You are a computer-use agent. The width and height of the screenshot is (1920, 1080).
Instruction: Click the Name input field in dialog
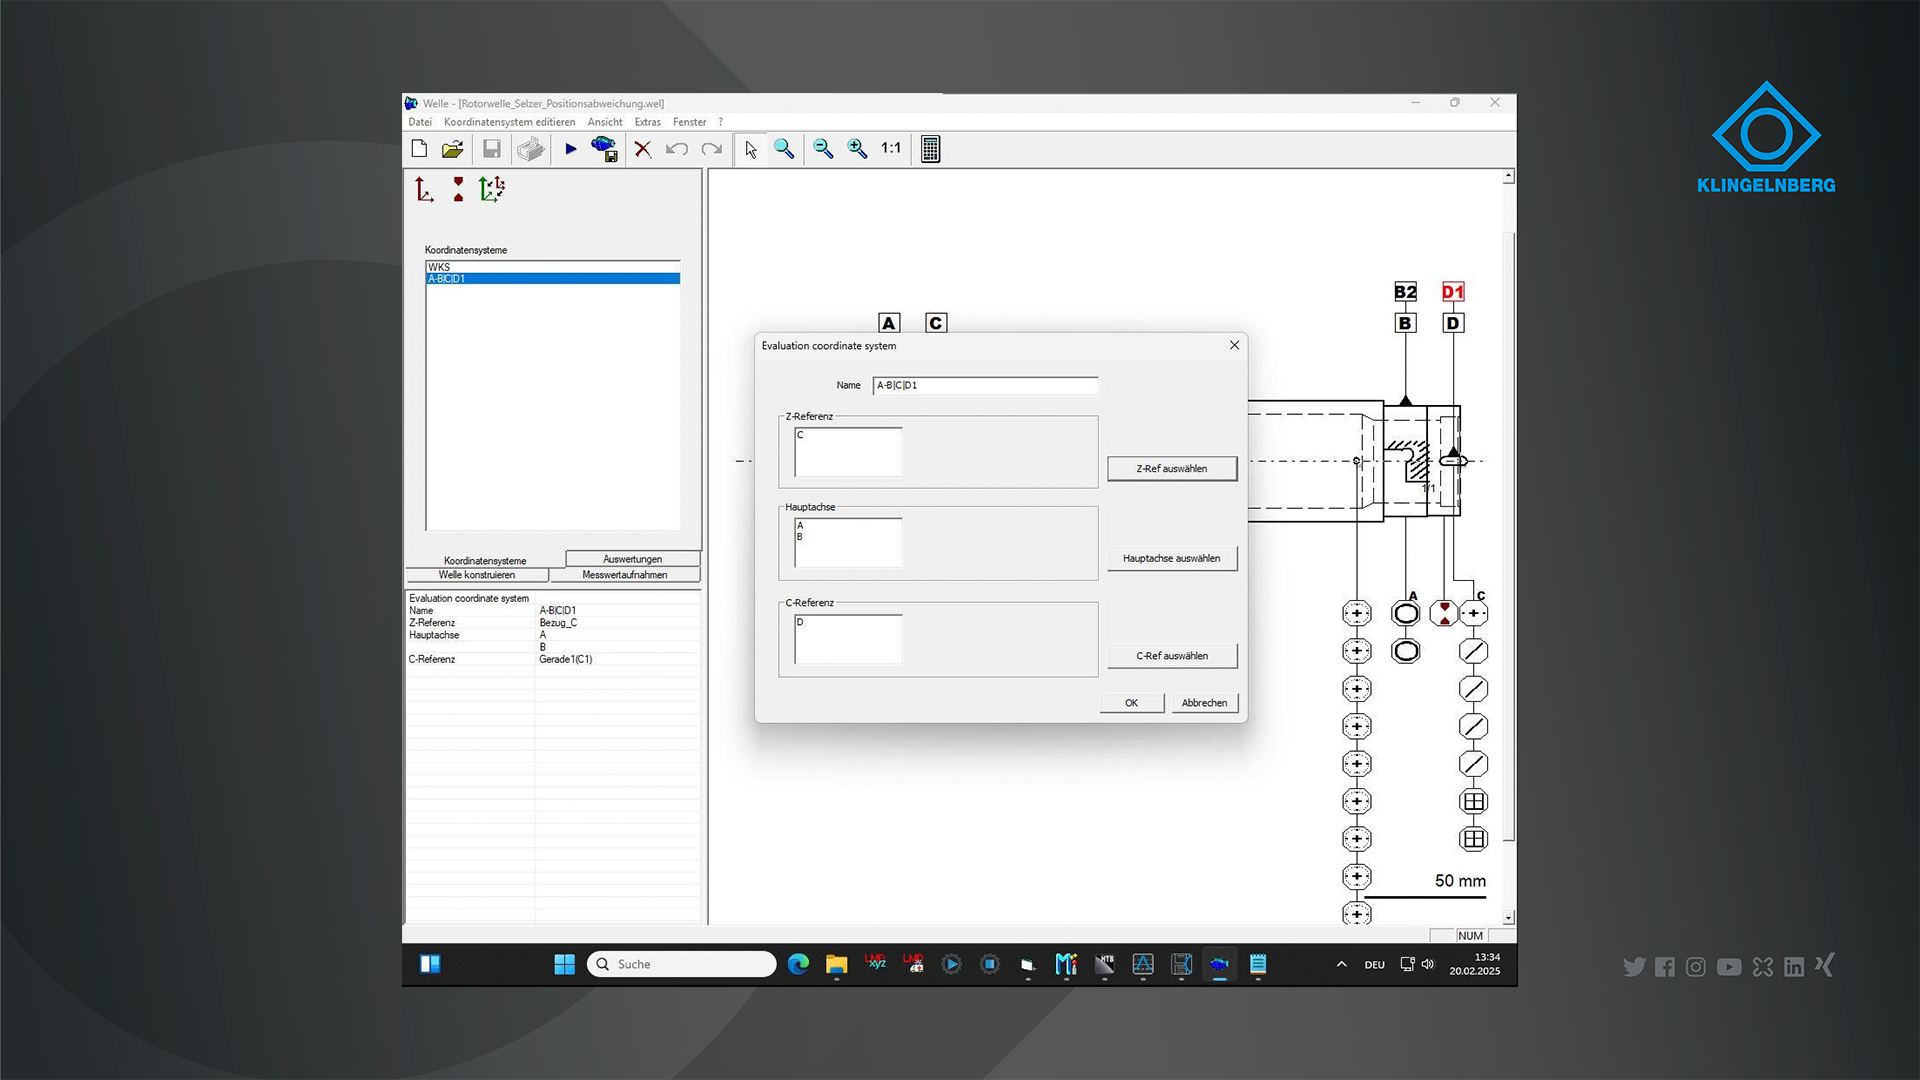985,385
